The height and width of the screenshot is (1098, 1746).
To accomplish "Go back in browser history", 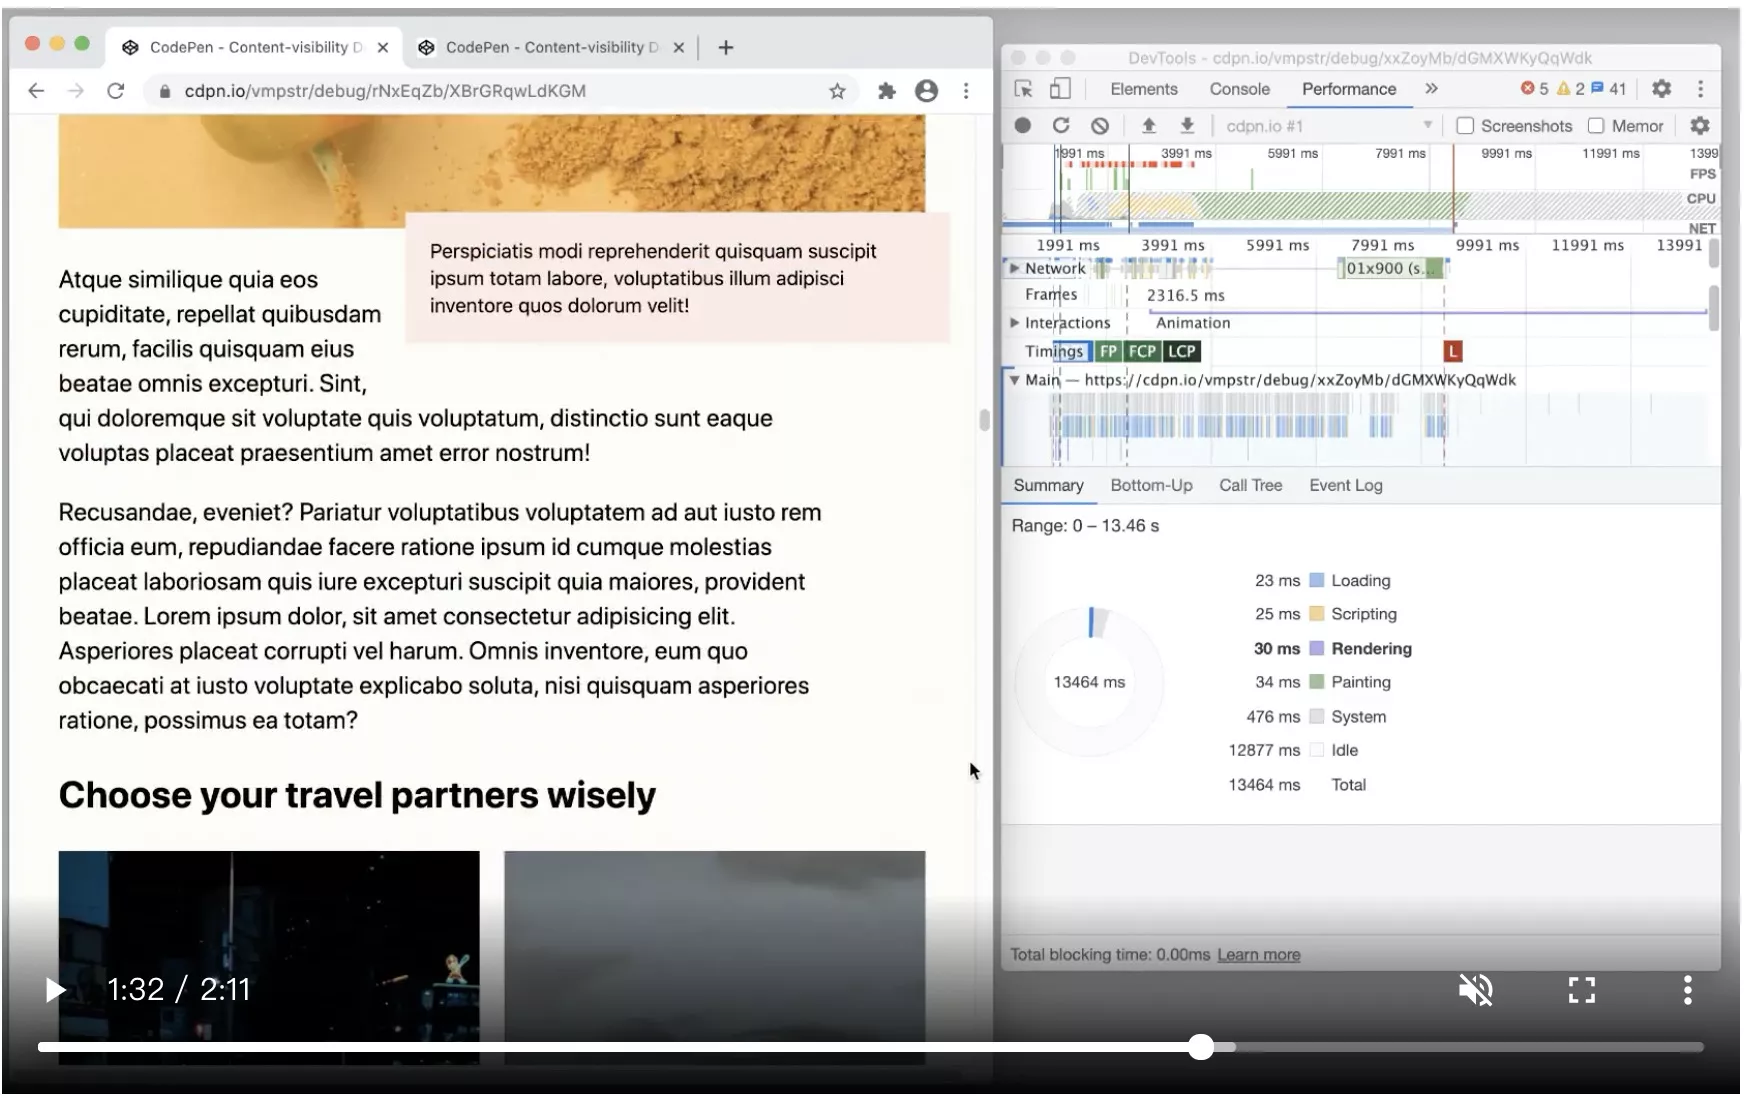I will (x=36, y=91).
